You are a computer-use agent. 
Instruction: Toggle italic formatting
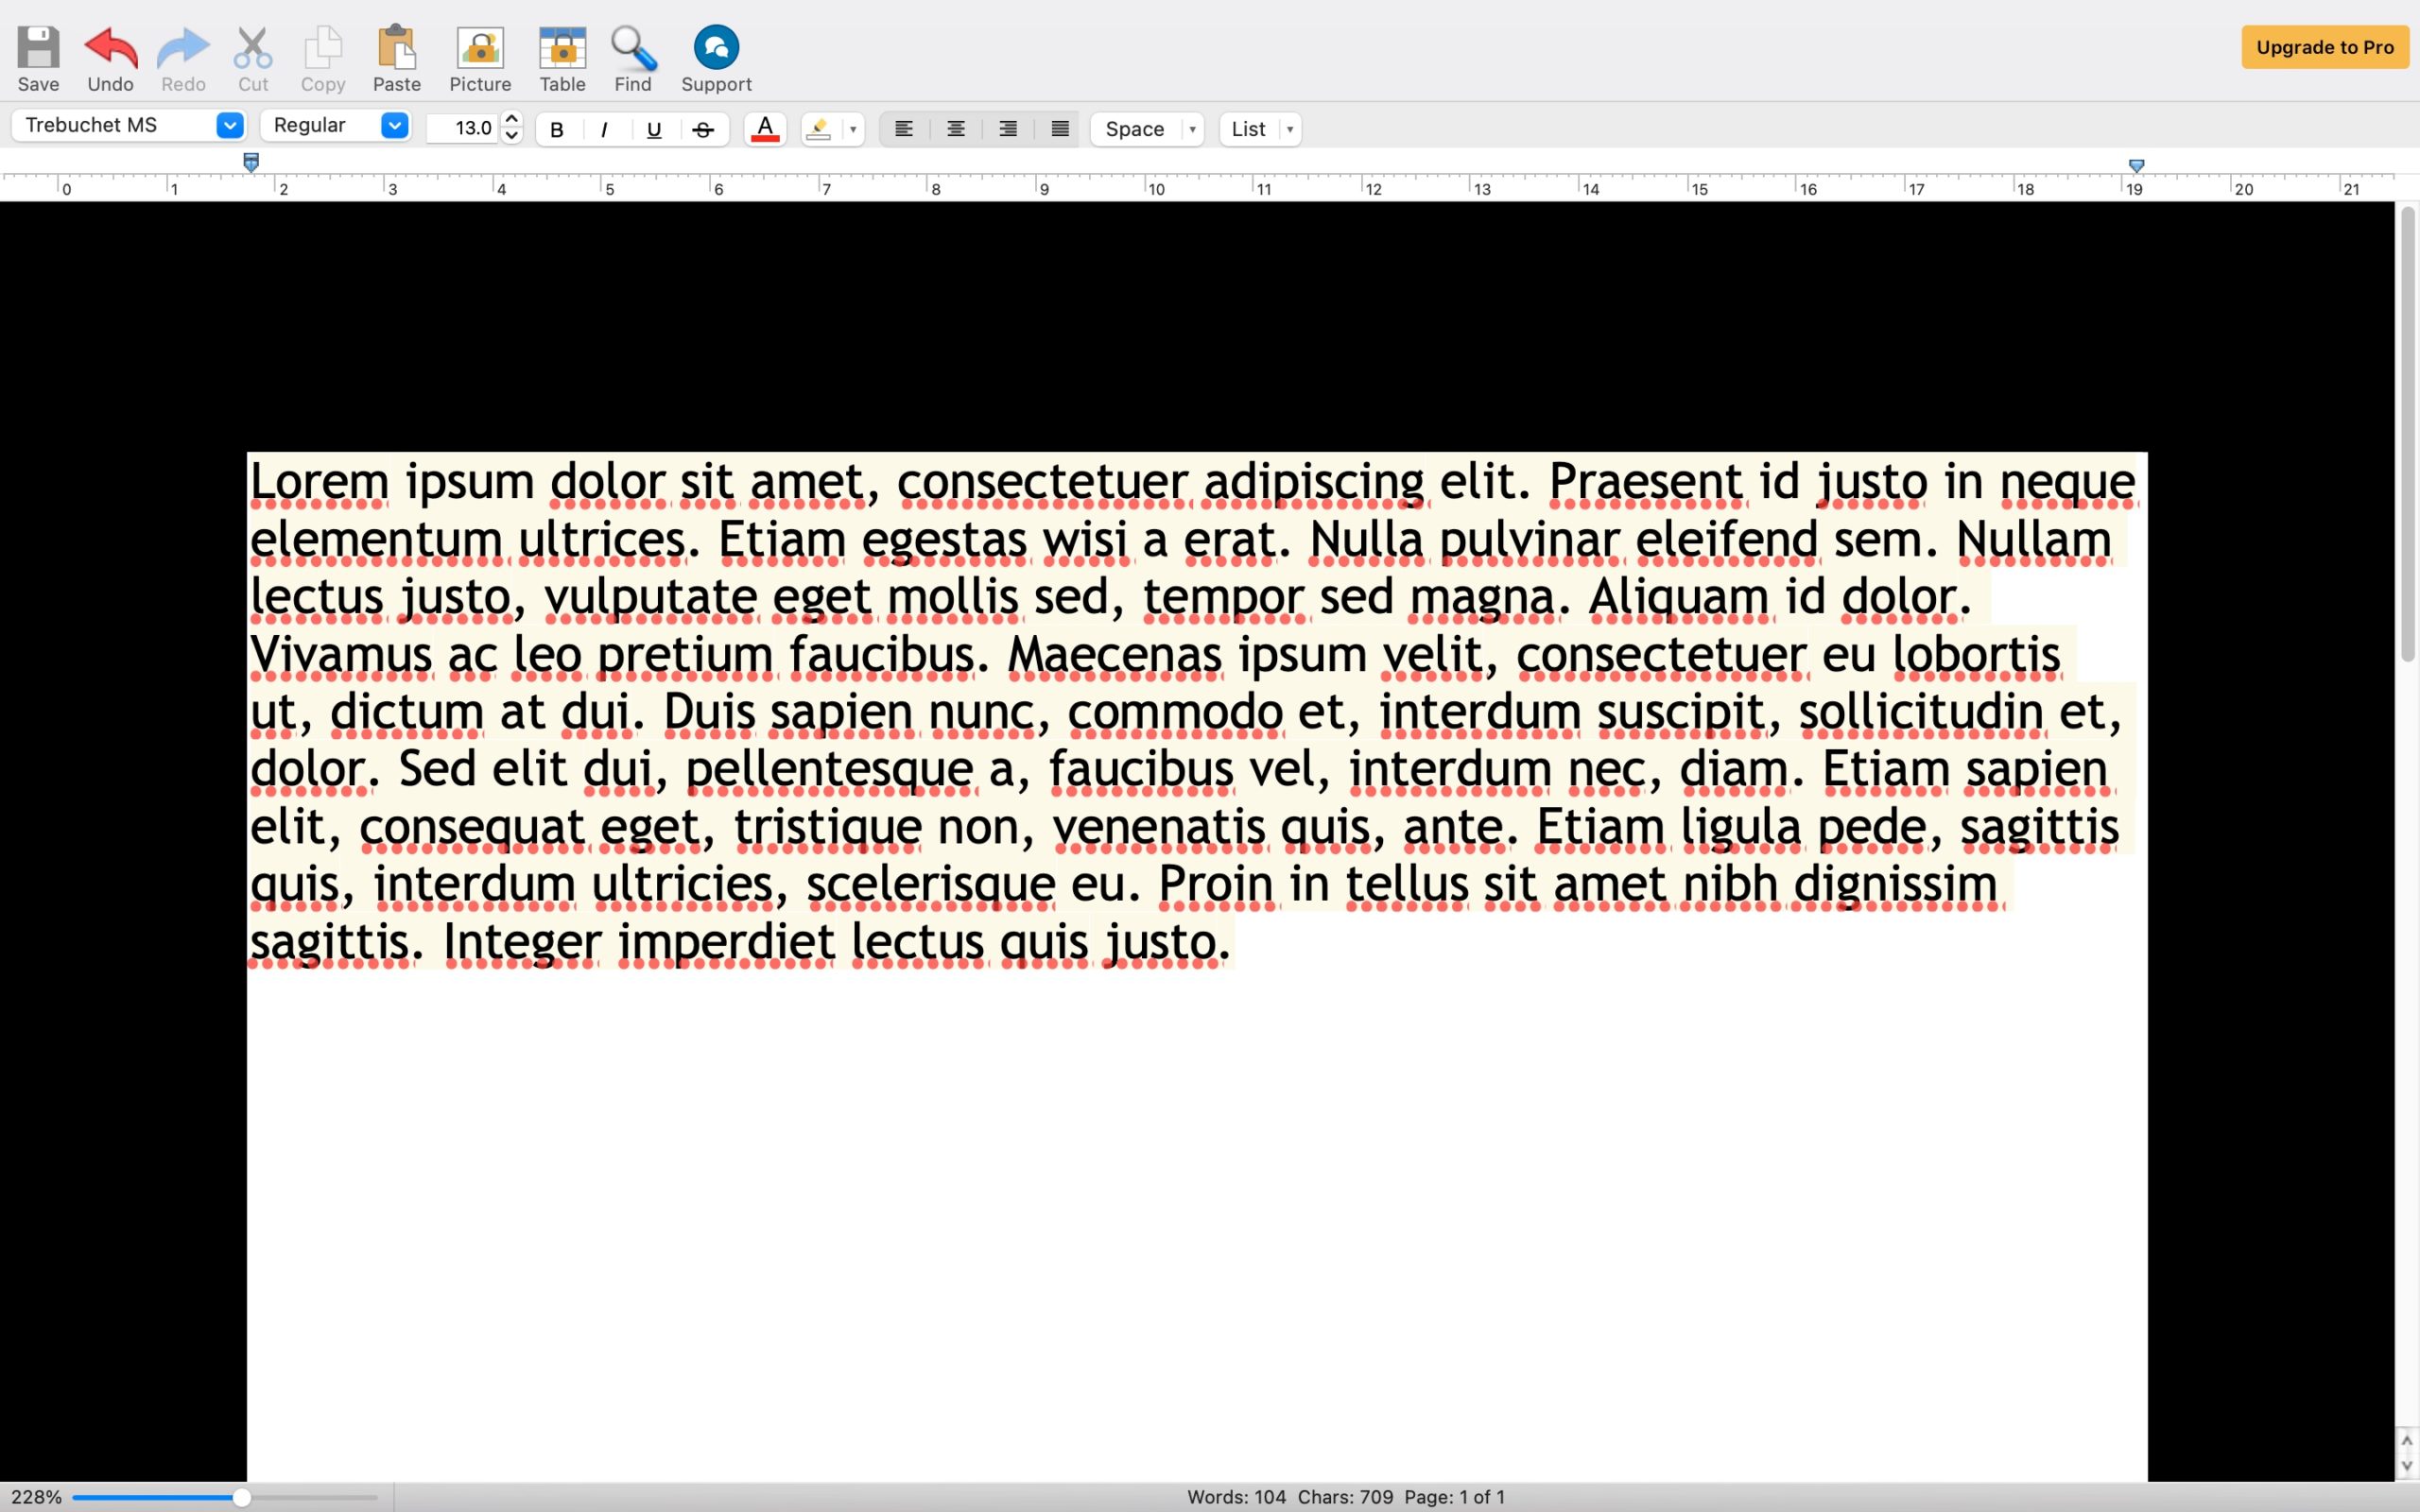pyautogui.click(x=604, y=128)
